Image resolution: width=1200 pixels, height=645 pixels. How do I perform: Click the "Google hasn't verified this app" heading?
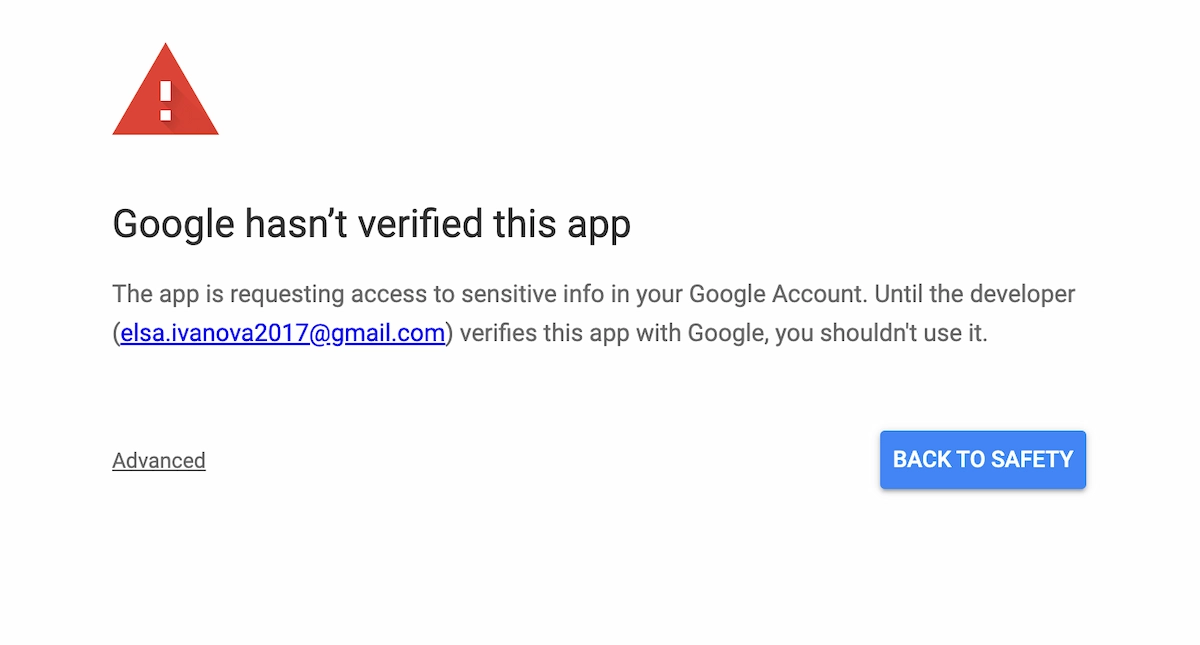371,224
